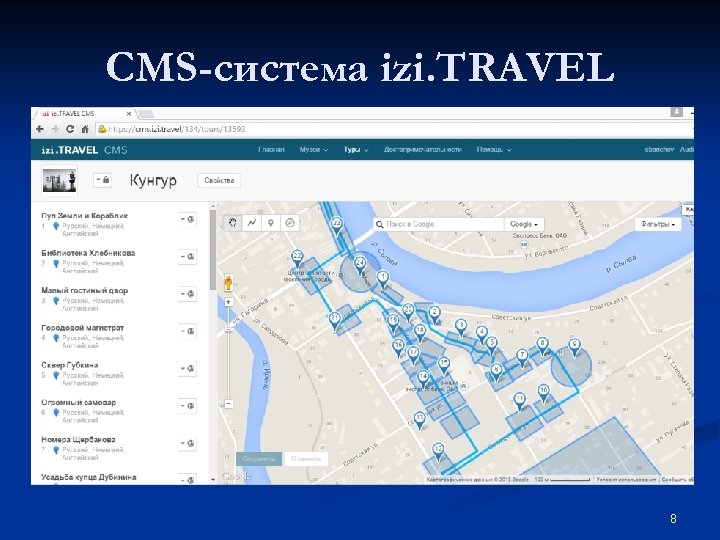Viewport: 720px width, 540px height.
Task: Click the Кунгур tour thumbnail image
Action: click(59, 180)
